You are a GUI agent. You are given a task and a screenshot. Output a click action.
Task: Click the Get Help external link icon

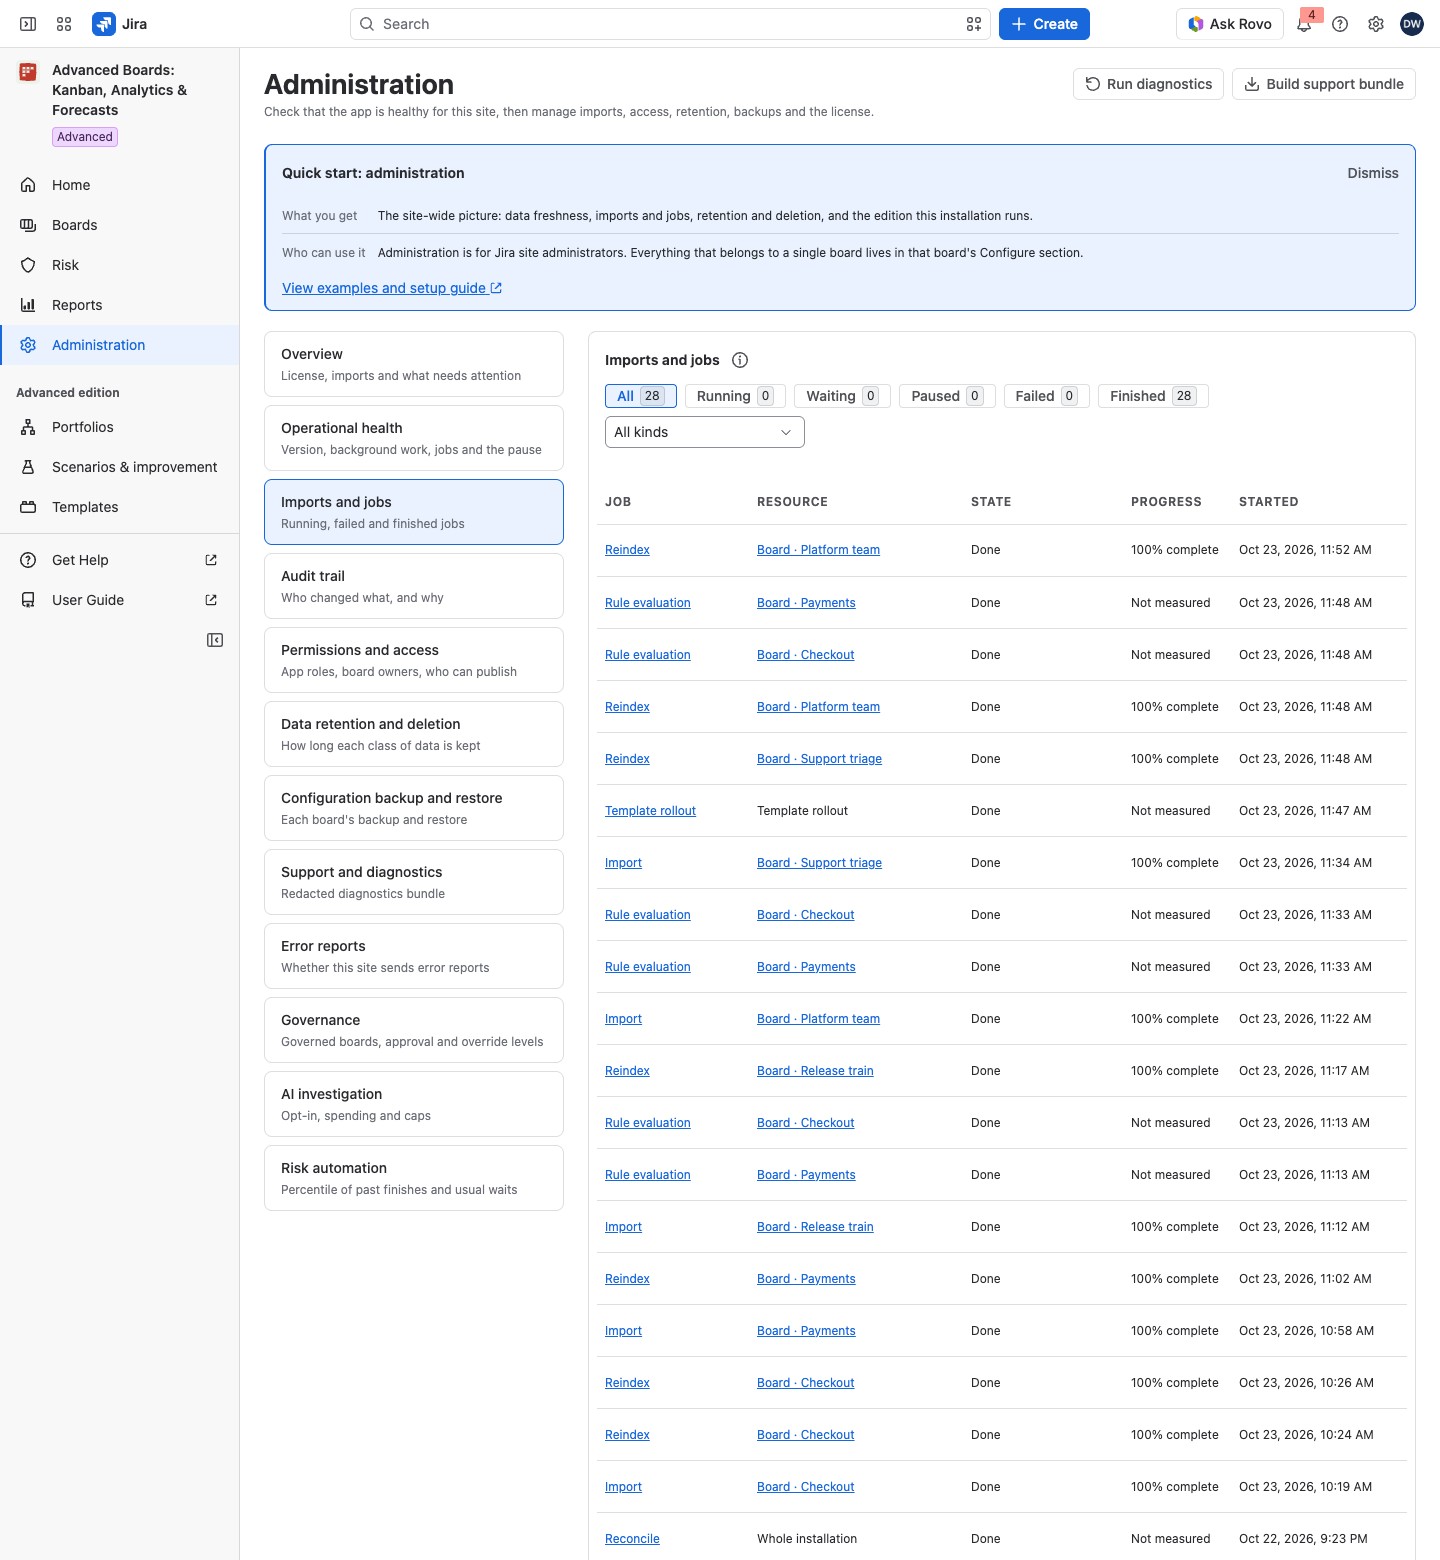pos(211,560)
